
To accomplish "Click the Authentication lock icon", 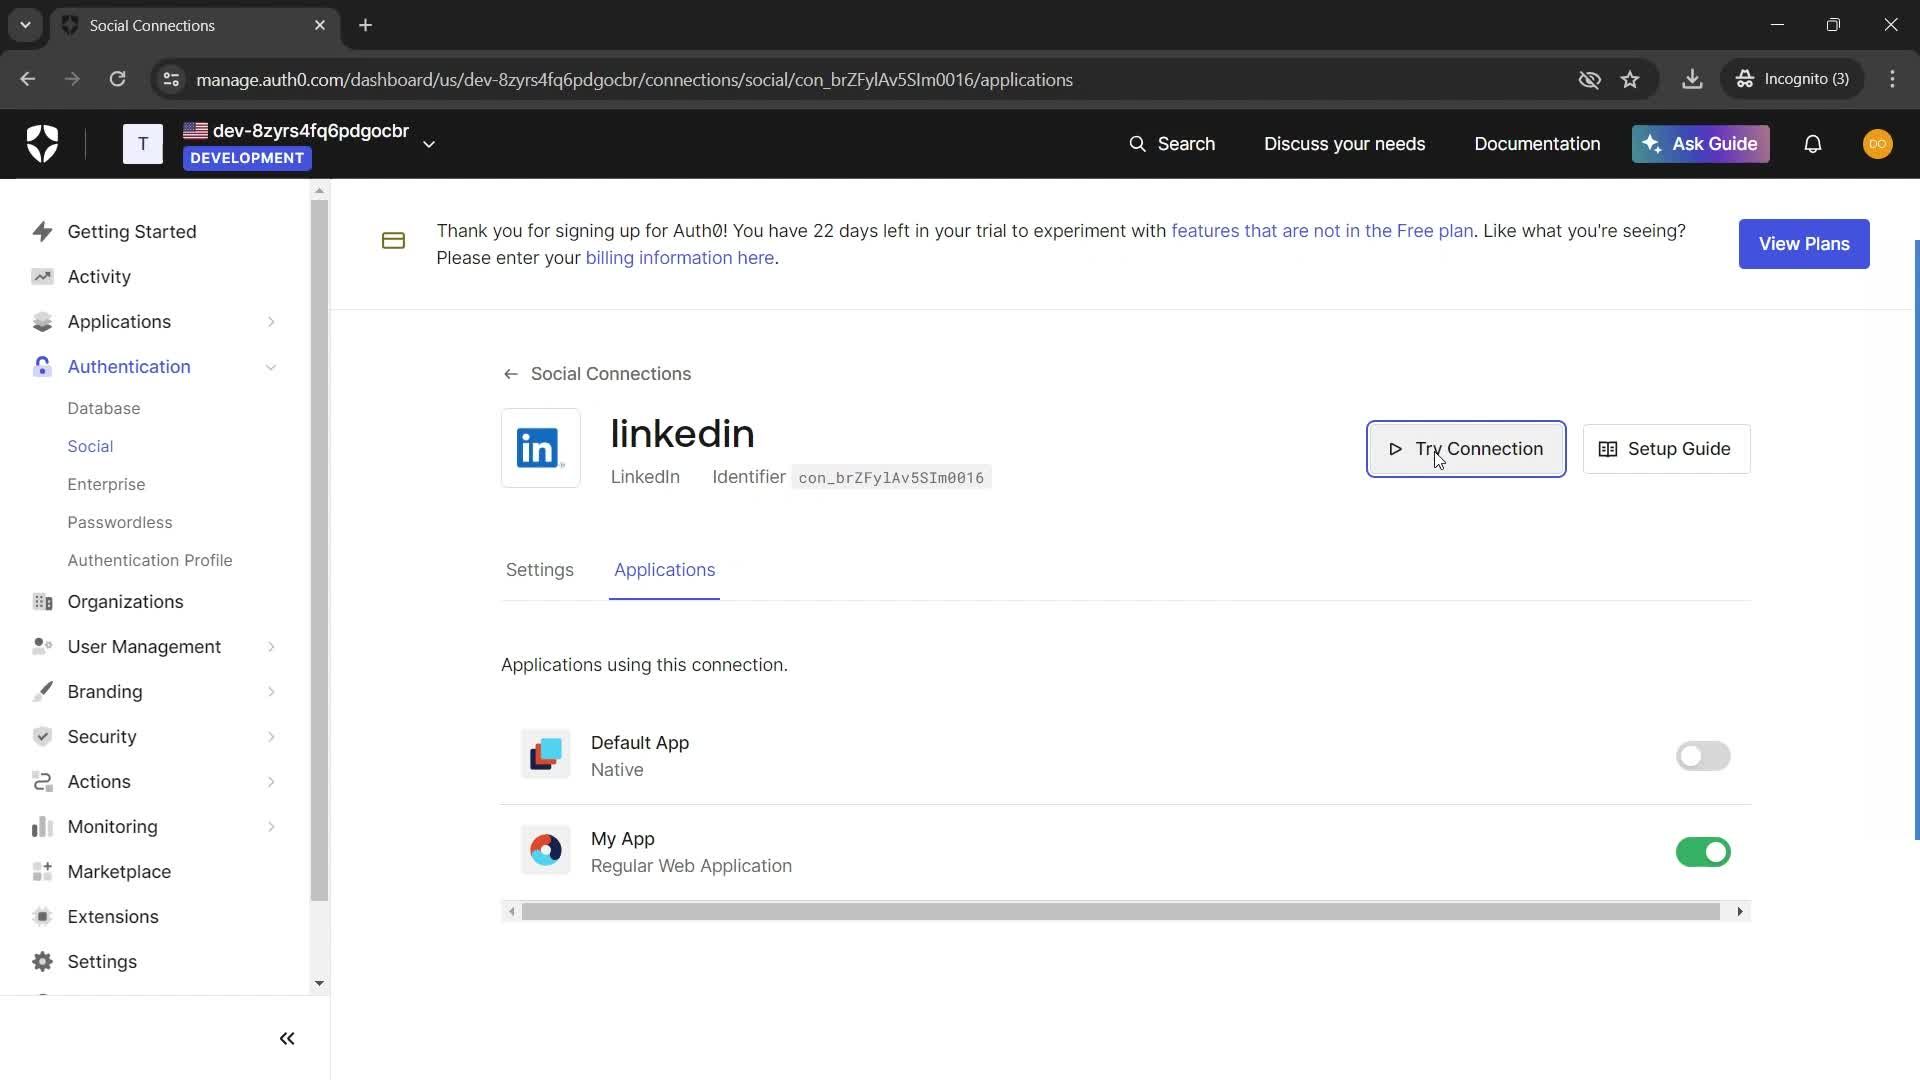I will pyautogui.click(x=42, y=367).
